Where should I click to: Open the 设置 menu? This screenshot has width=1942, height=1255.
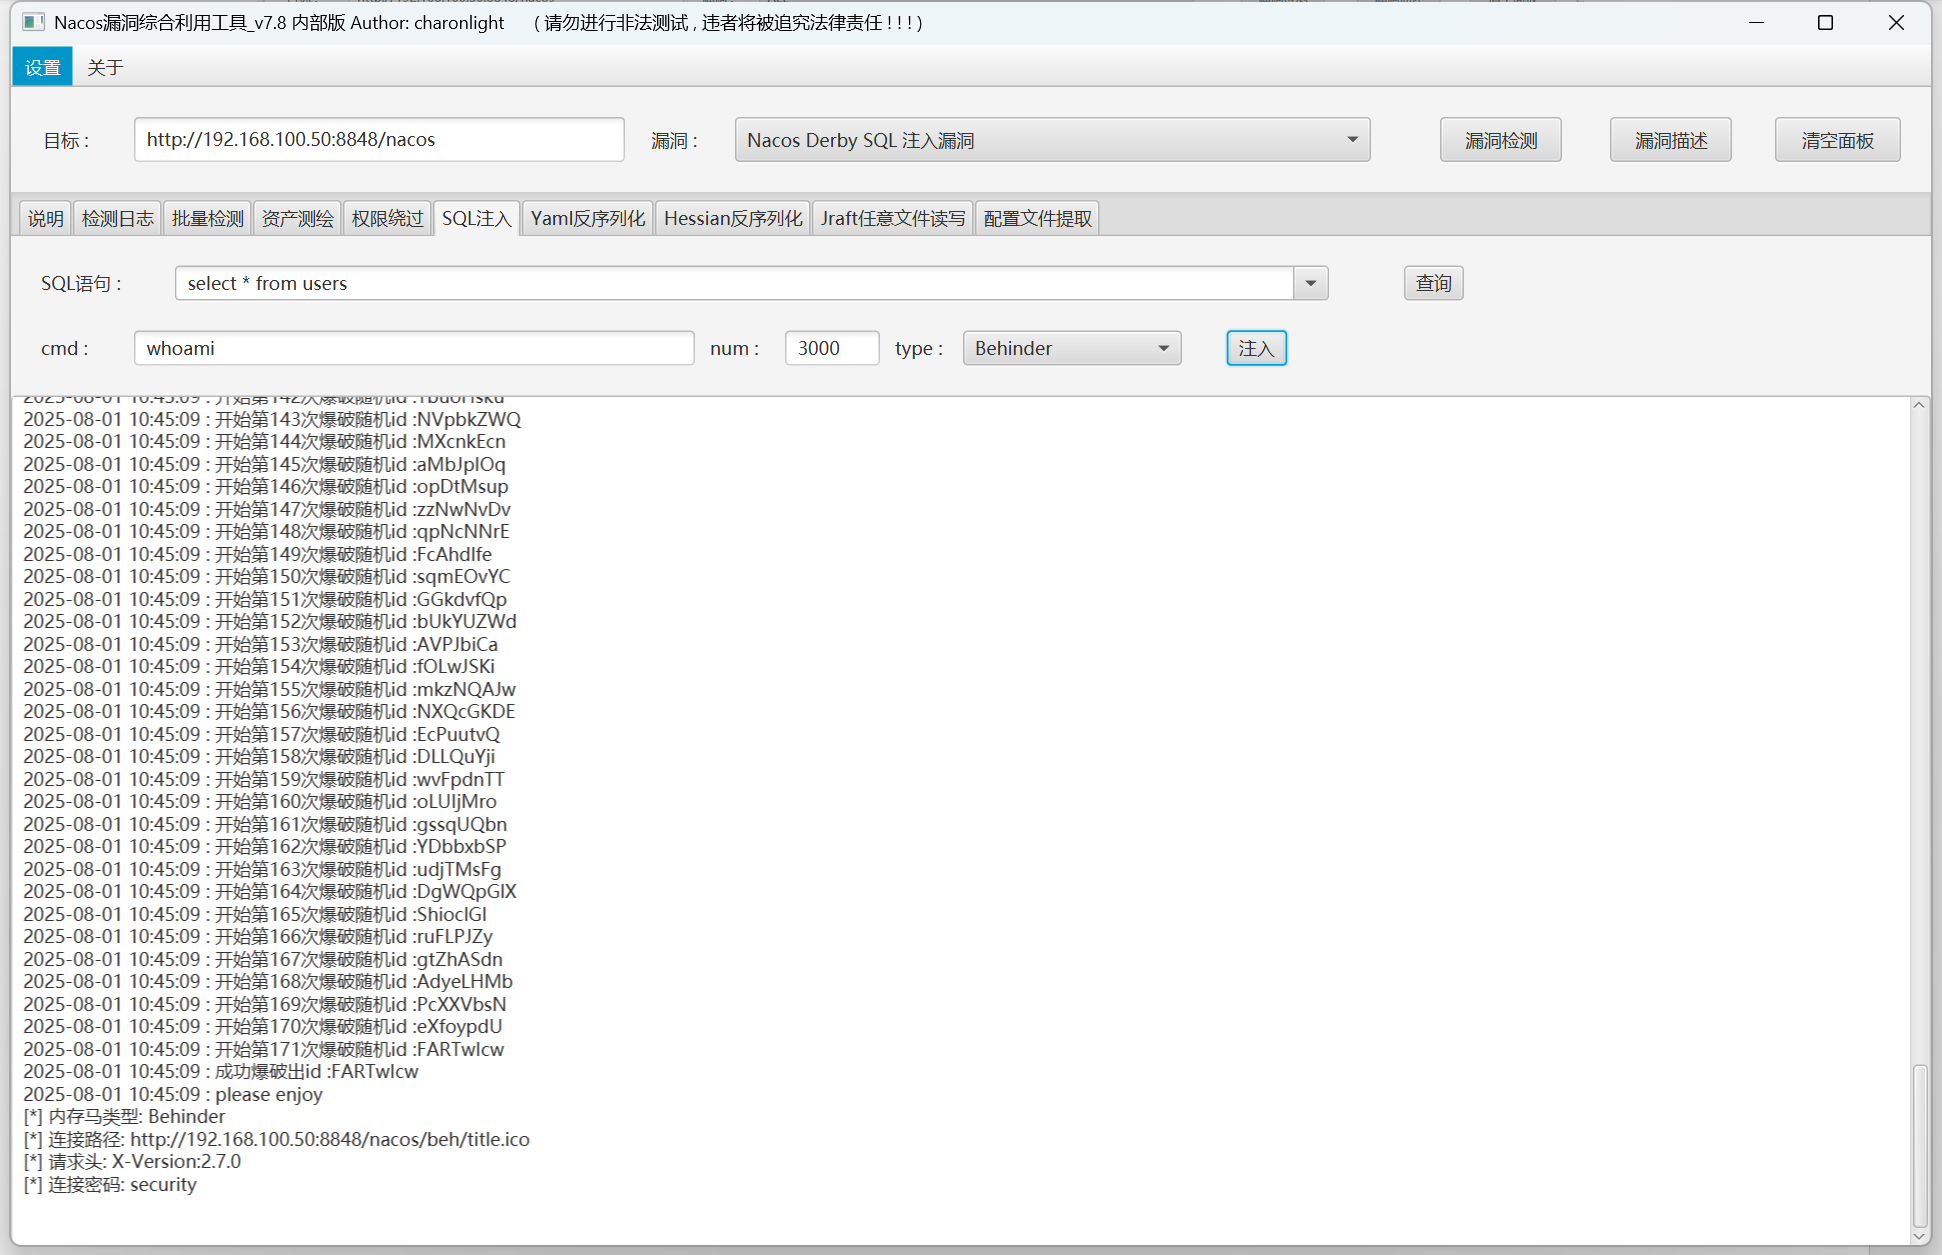coord(42,67)
